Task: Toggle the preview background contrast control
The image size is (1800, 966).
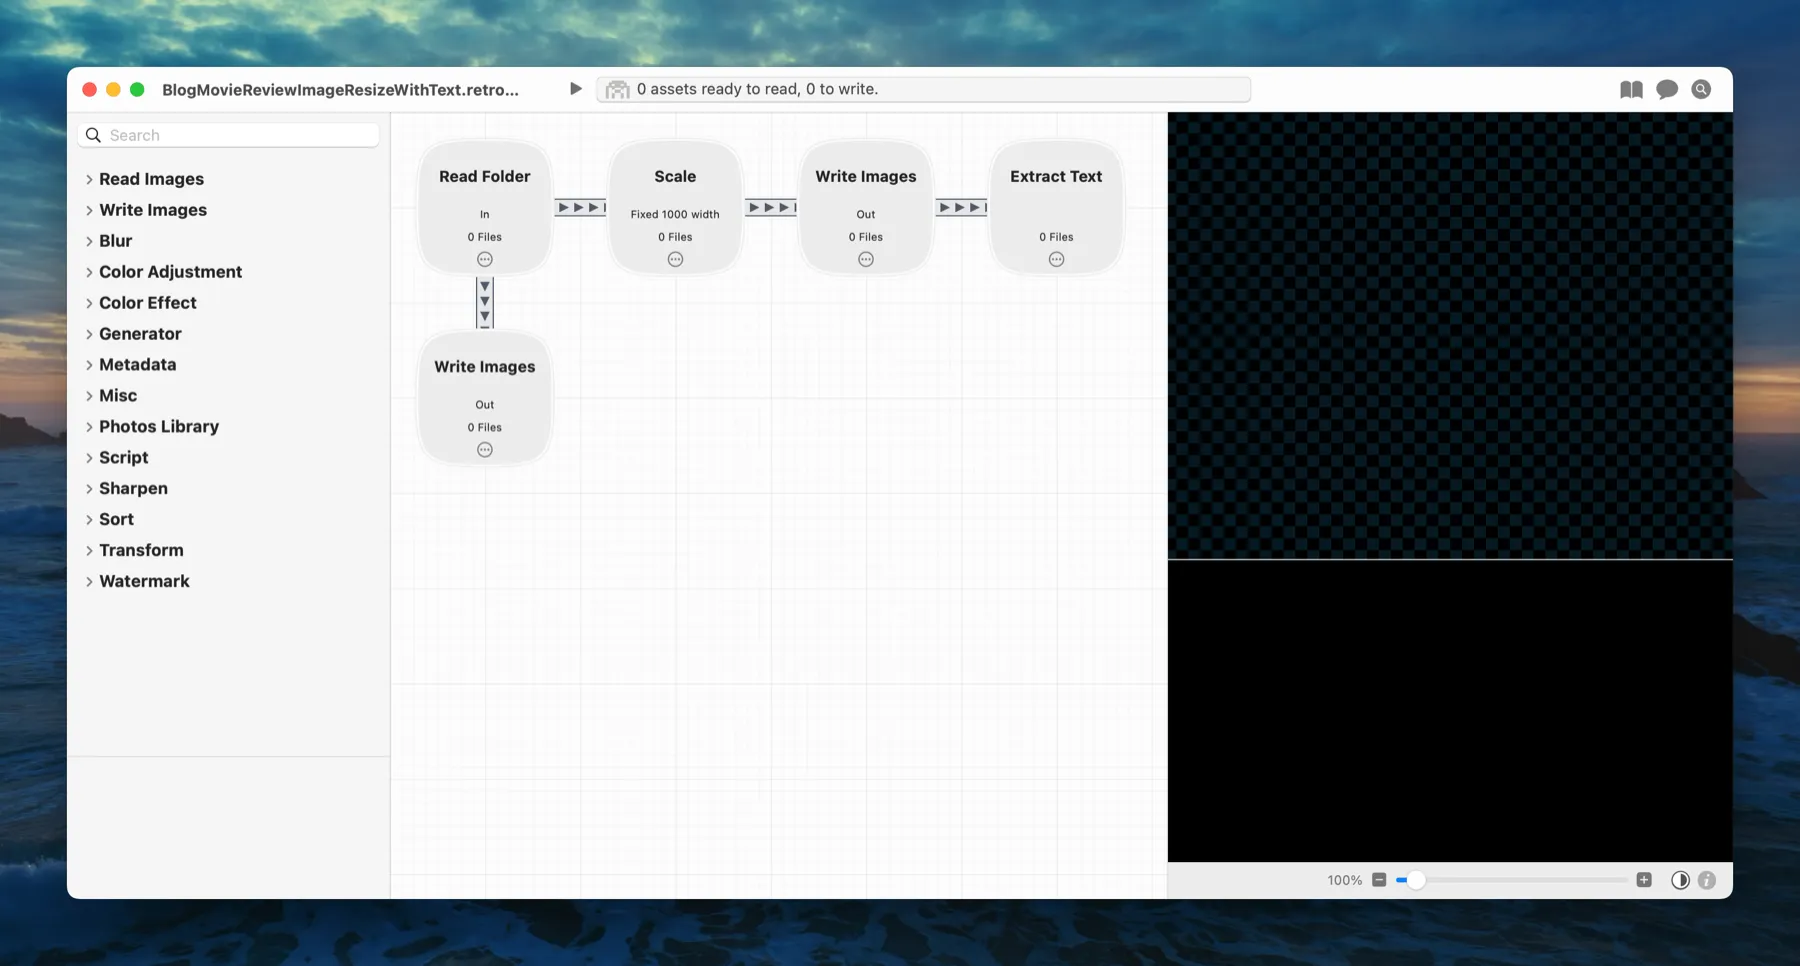Action: tap(1679, 880)
